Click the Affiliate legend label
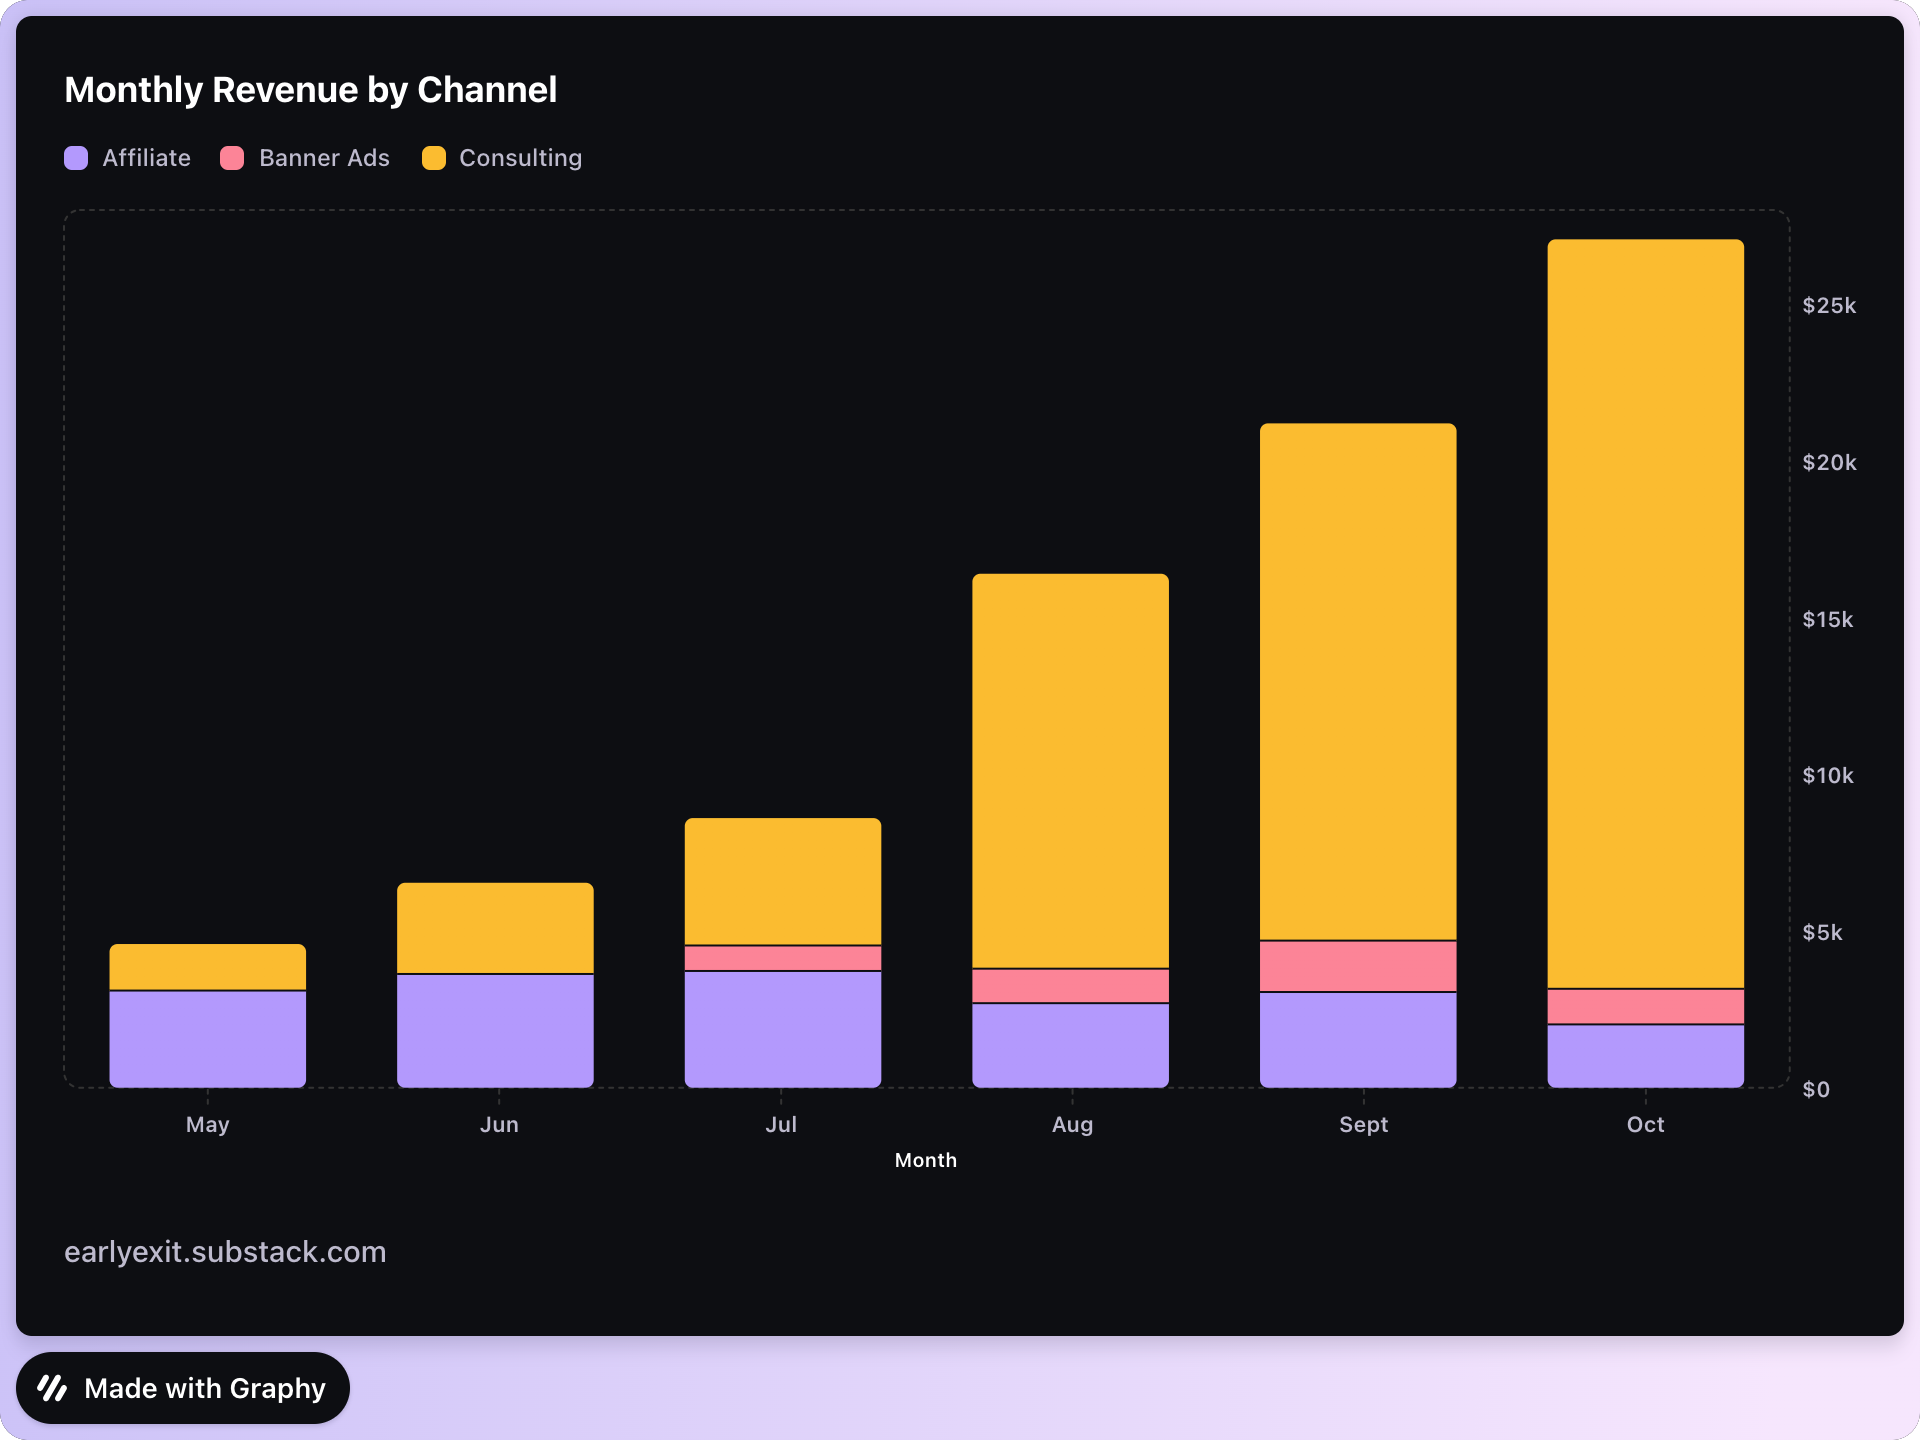 [x=146, y=158]
